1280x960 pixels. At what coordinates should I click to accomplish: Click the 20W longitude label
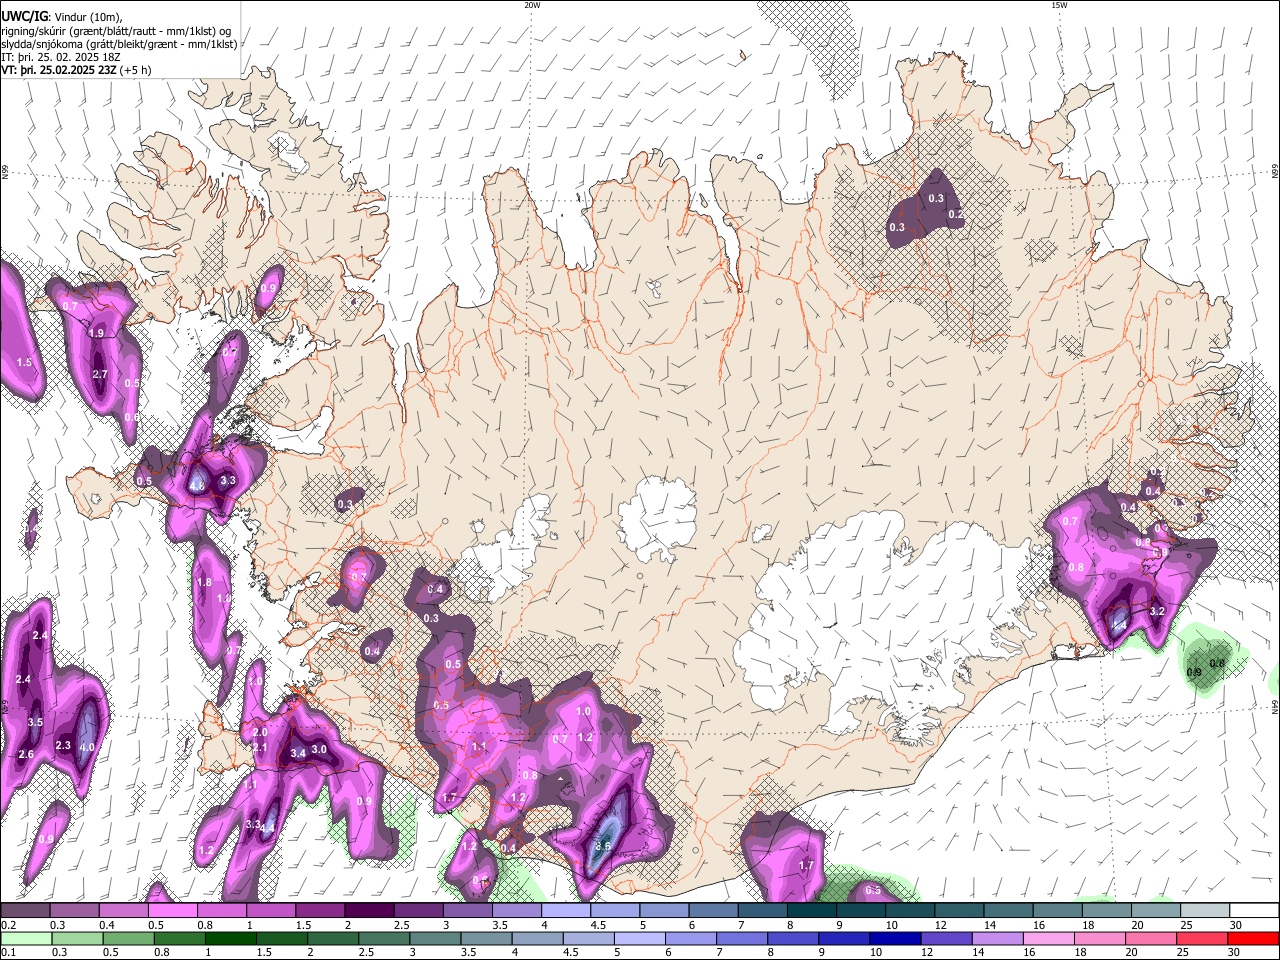532,5
